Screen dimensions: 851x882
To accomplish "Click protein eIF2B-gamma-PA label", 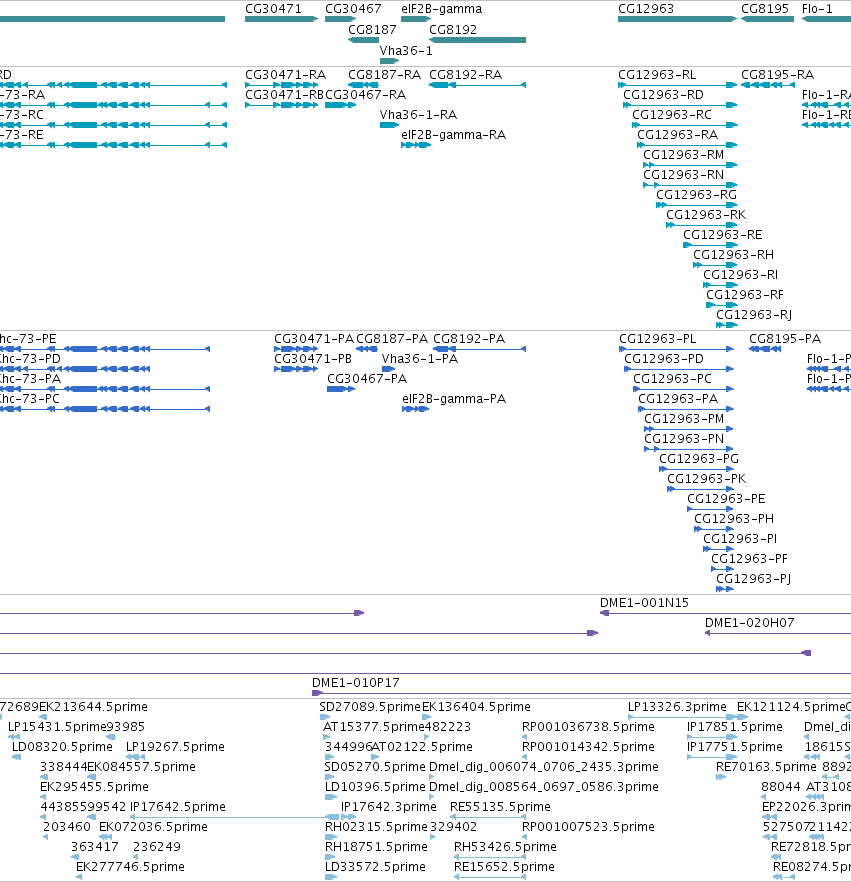I will [454, 399].
